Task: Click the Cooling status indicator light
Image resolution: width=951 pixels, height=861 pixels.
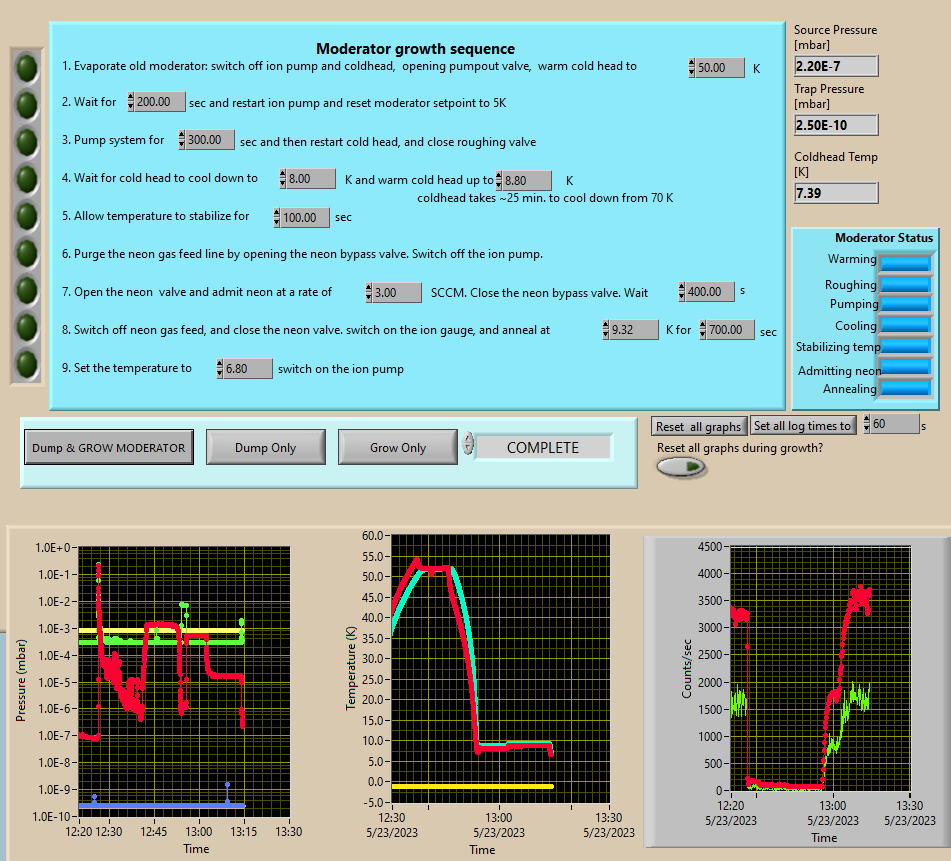Action: tap(905, 326)
